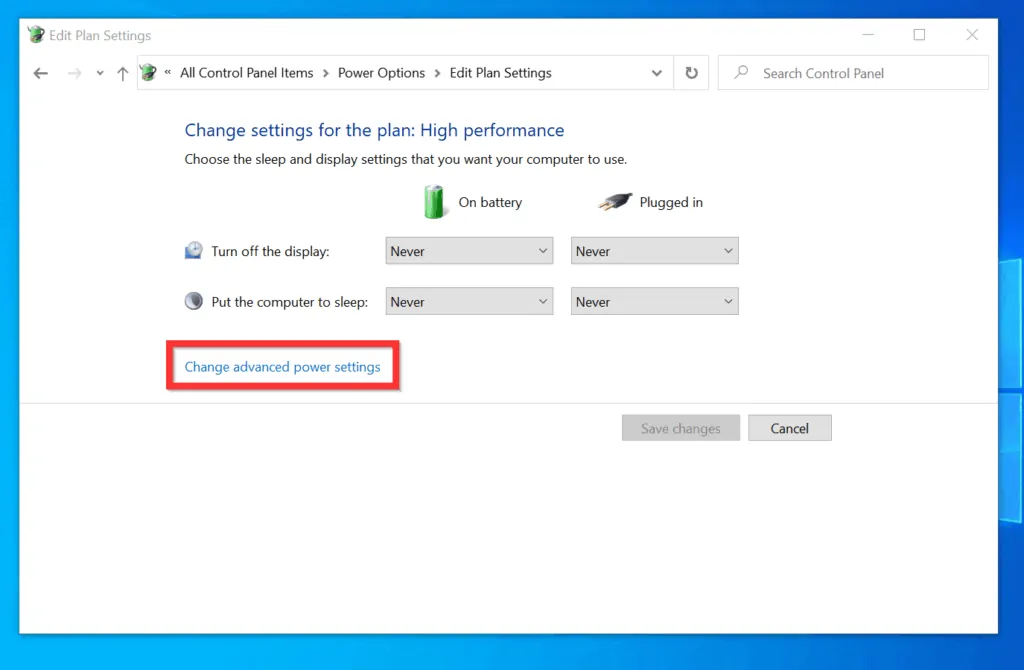This screenshot has width=1024, height=670.
Task: Click the display icon next to Turn off the display
Action: point(193,249)
